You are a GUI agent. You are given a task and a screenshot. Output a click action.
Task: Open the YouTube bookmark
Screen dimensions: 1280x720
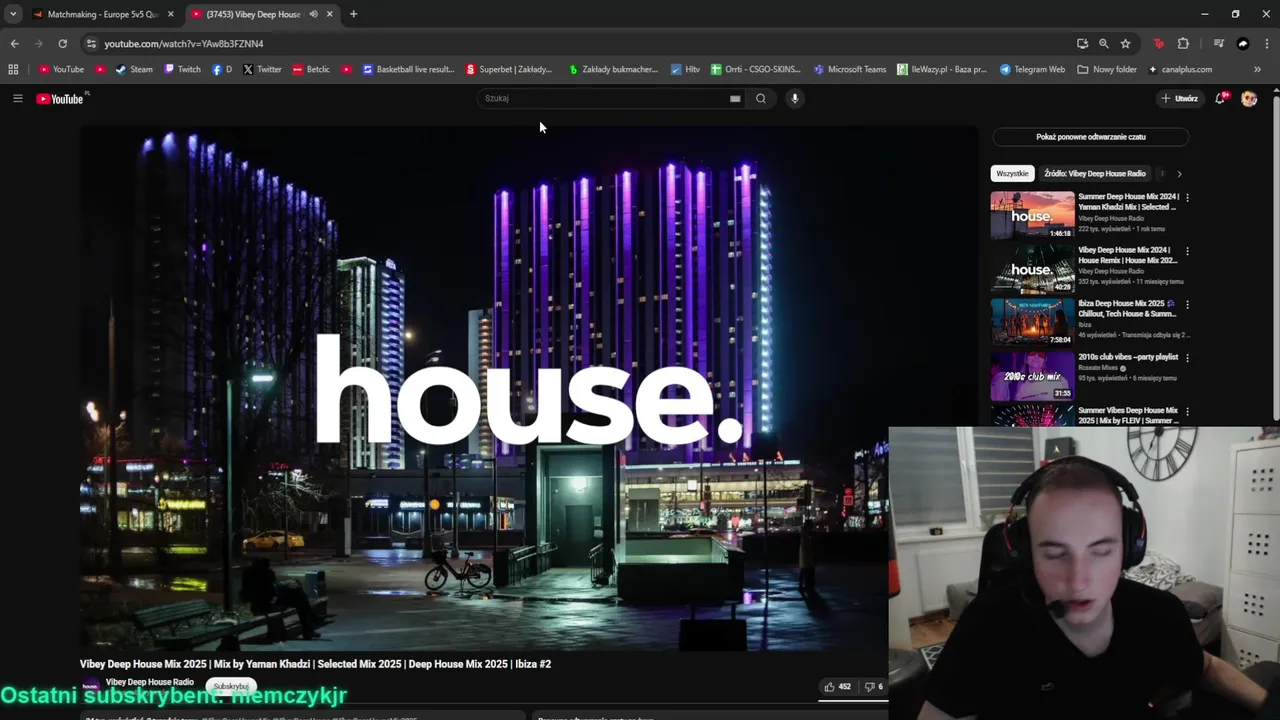click(x=62, y=70)
